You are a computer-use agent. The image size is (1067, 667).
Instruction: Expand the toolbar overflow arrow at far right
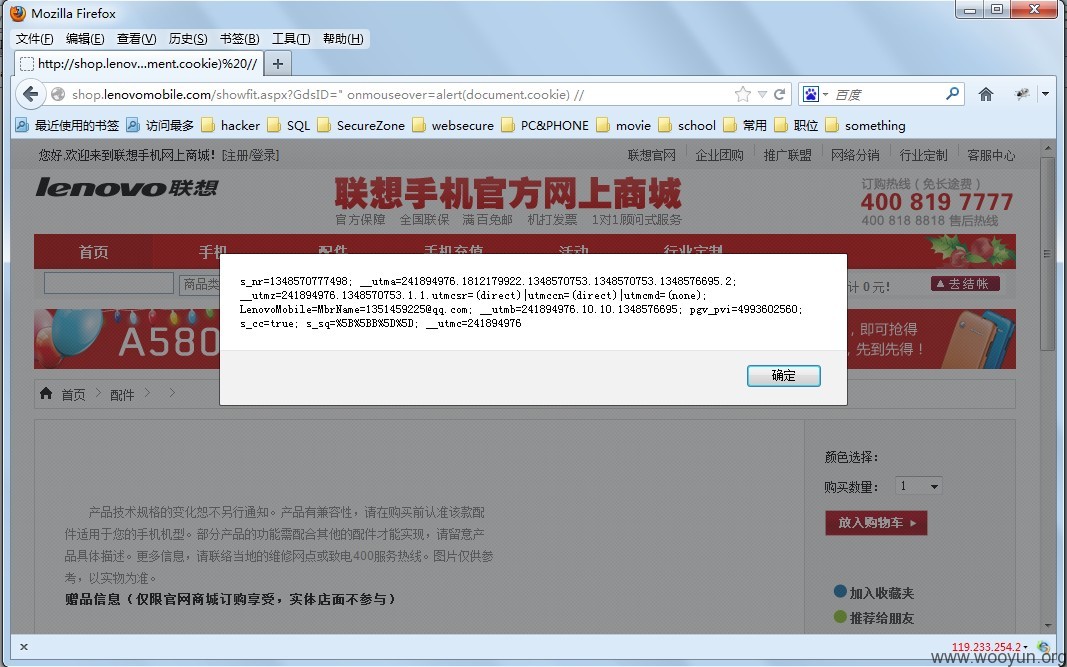[1045, 94]
